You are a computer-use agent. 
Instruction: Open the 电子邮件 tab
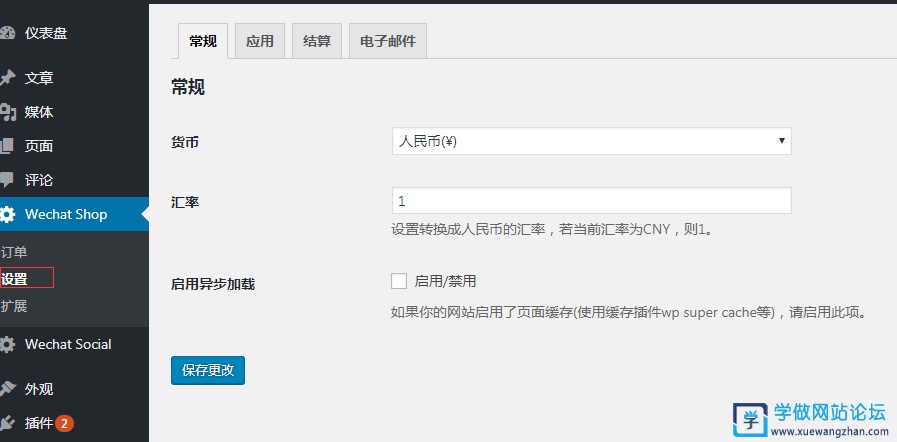click(x=387, y=41)
